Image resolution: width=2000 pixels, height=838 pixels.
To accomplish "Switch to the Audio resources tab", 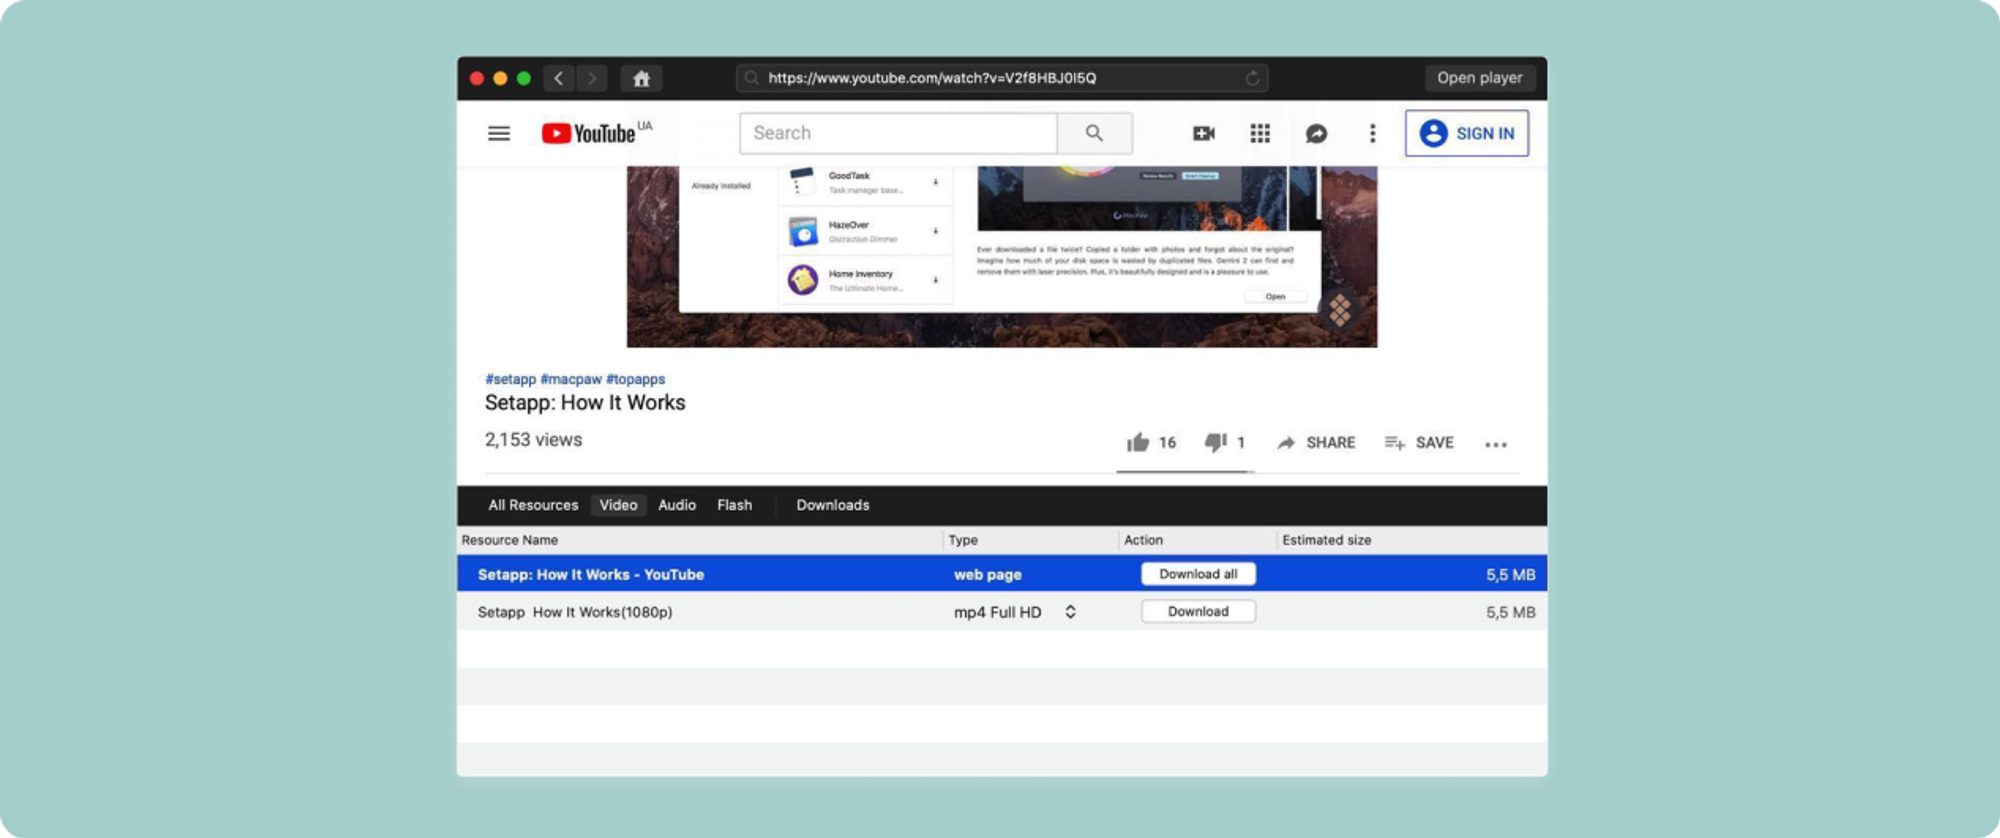I will pos(676,505).
